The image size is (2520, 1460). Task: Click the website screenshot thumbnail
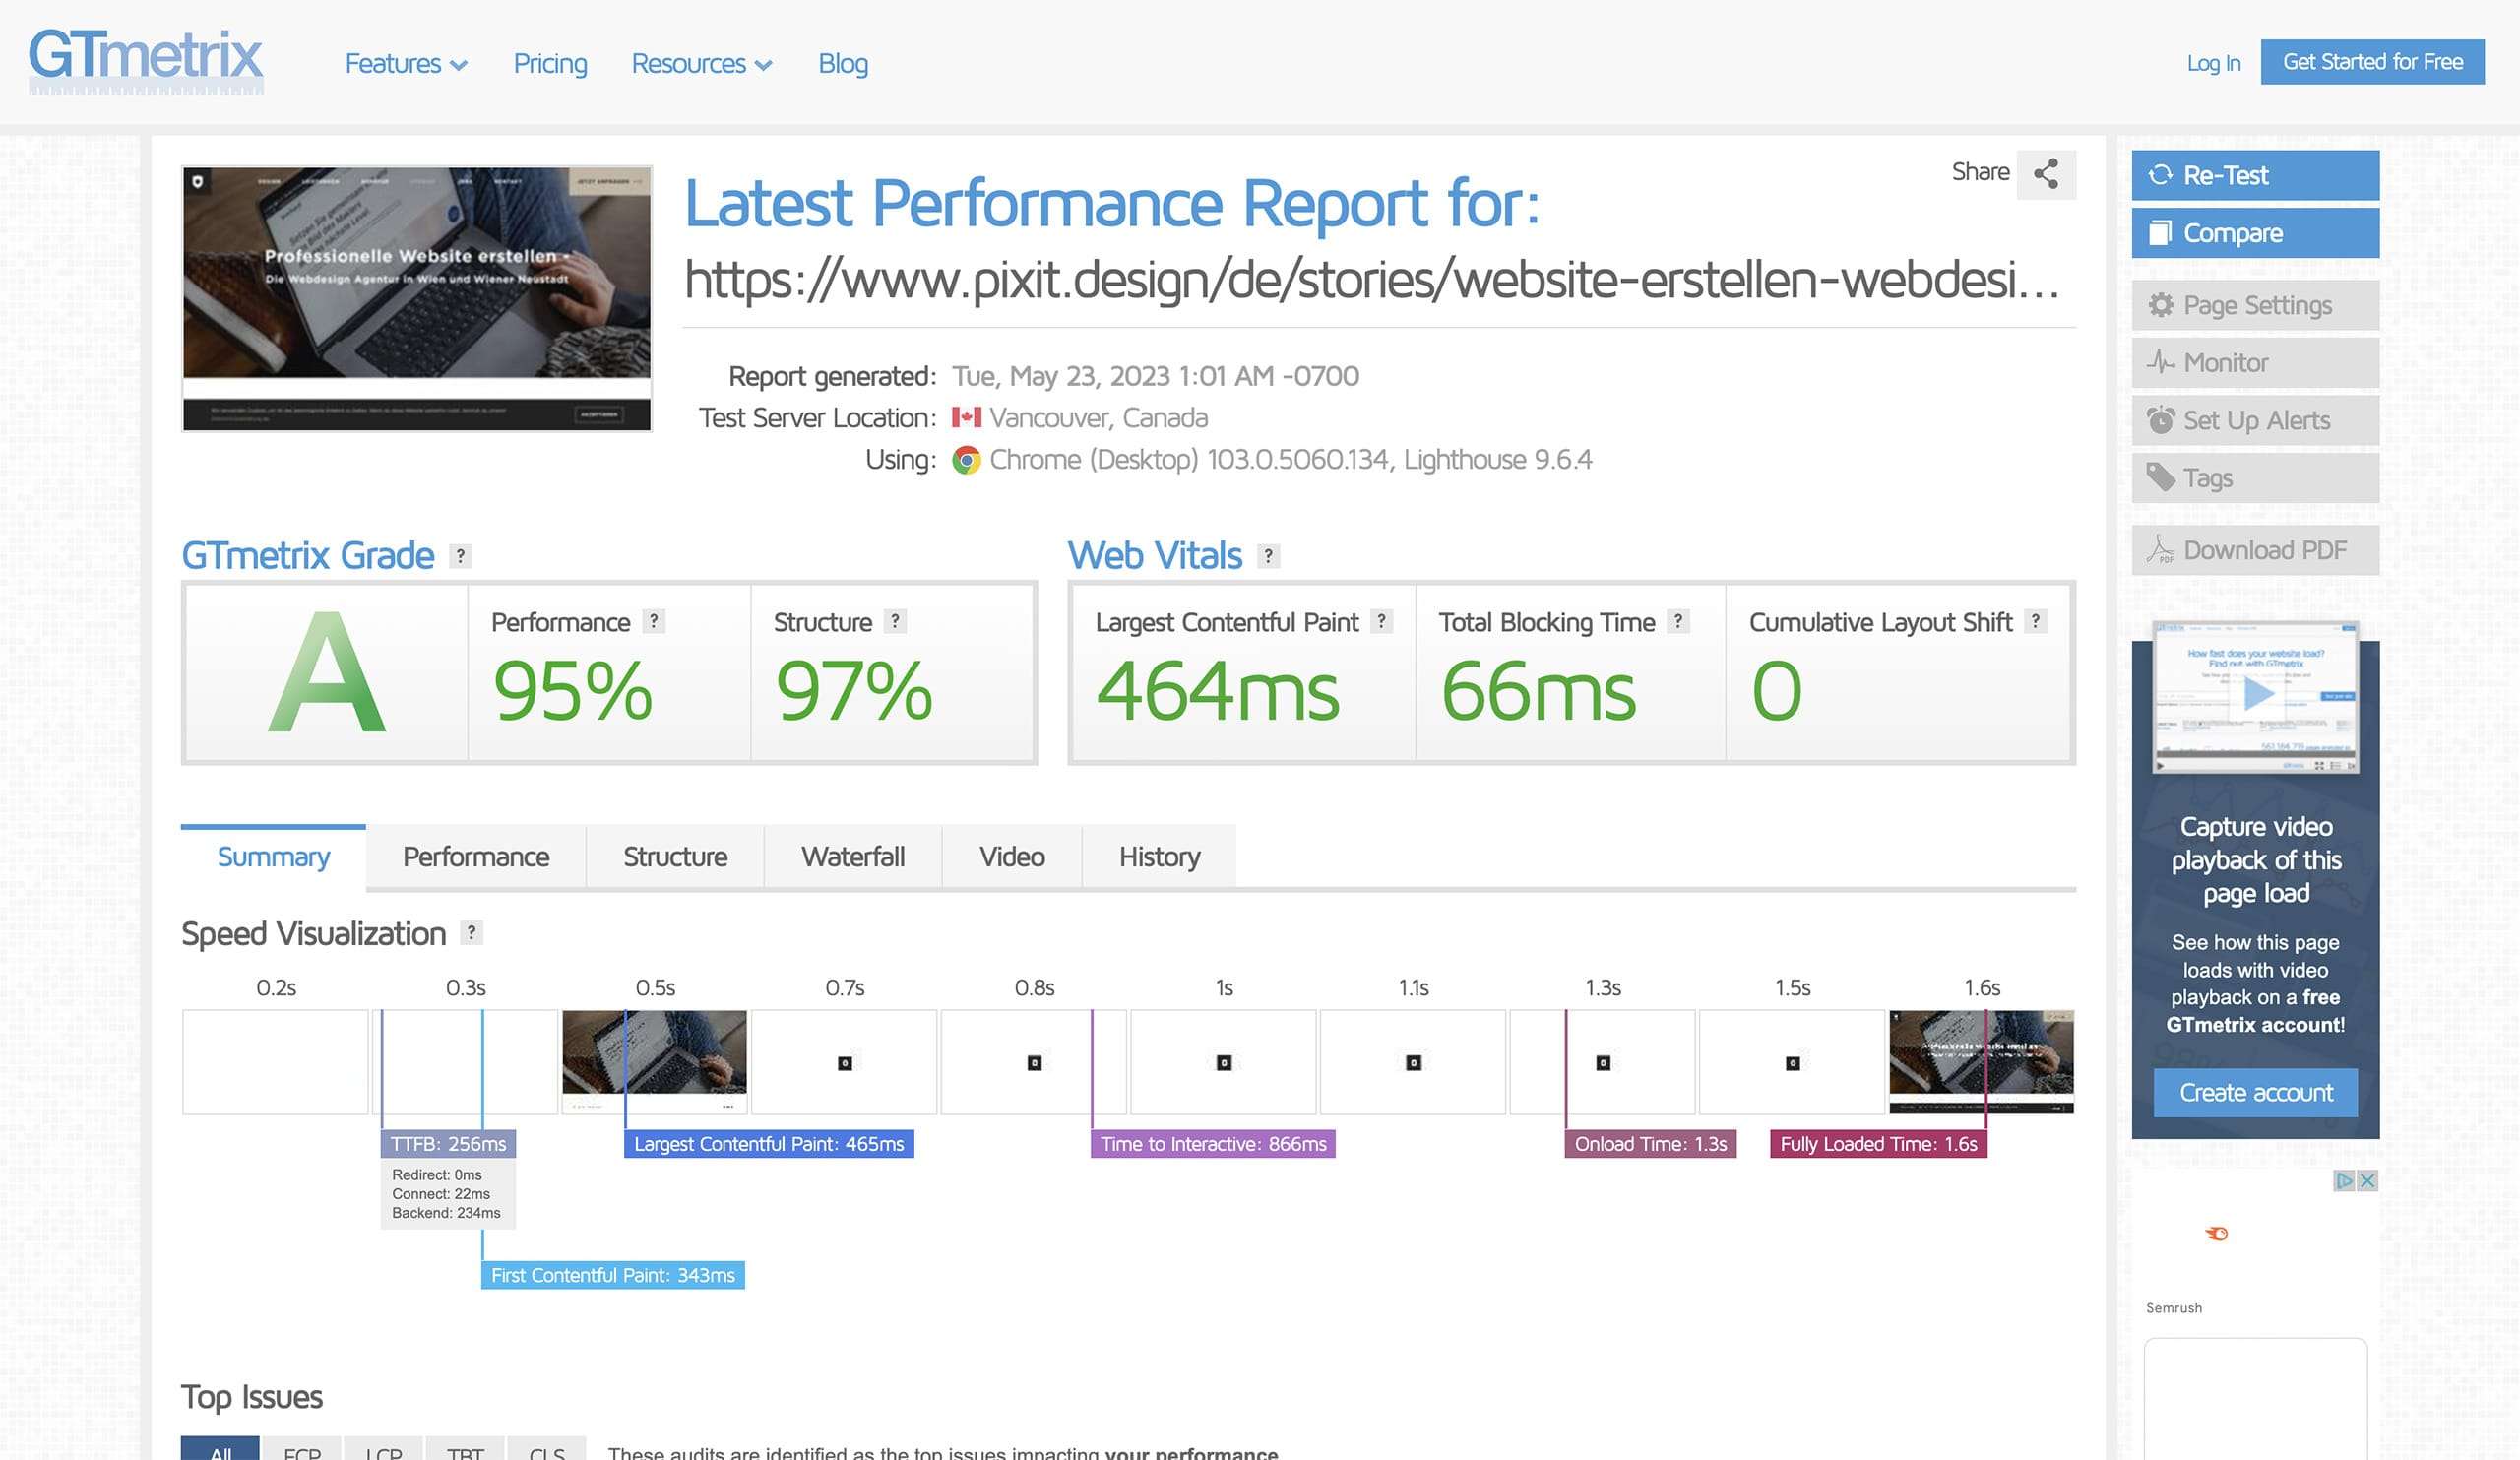click(417, 299)
